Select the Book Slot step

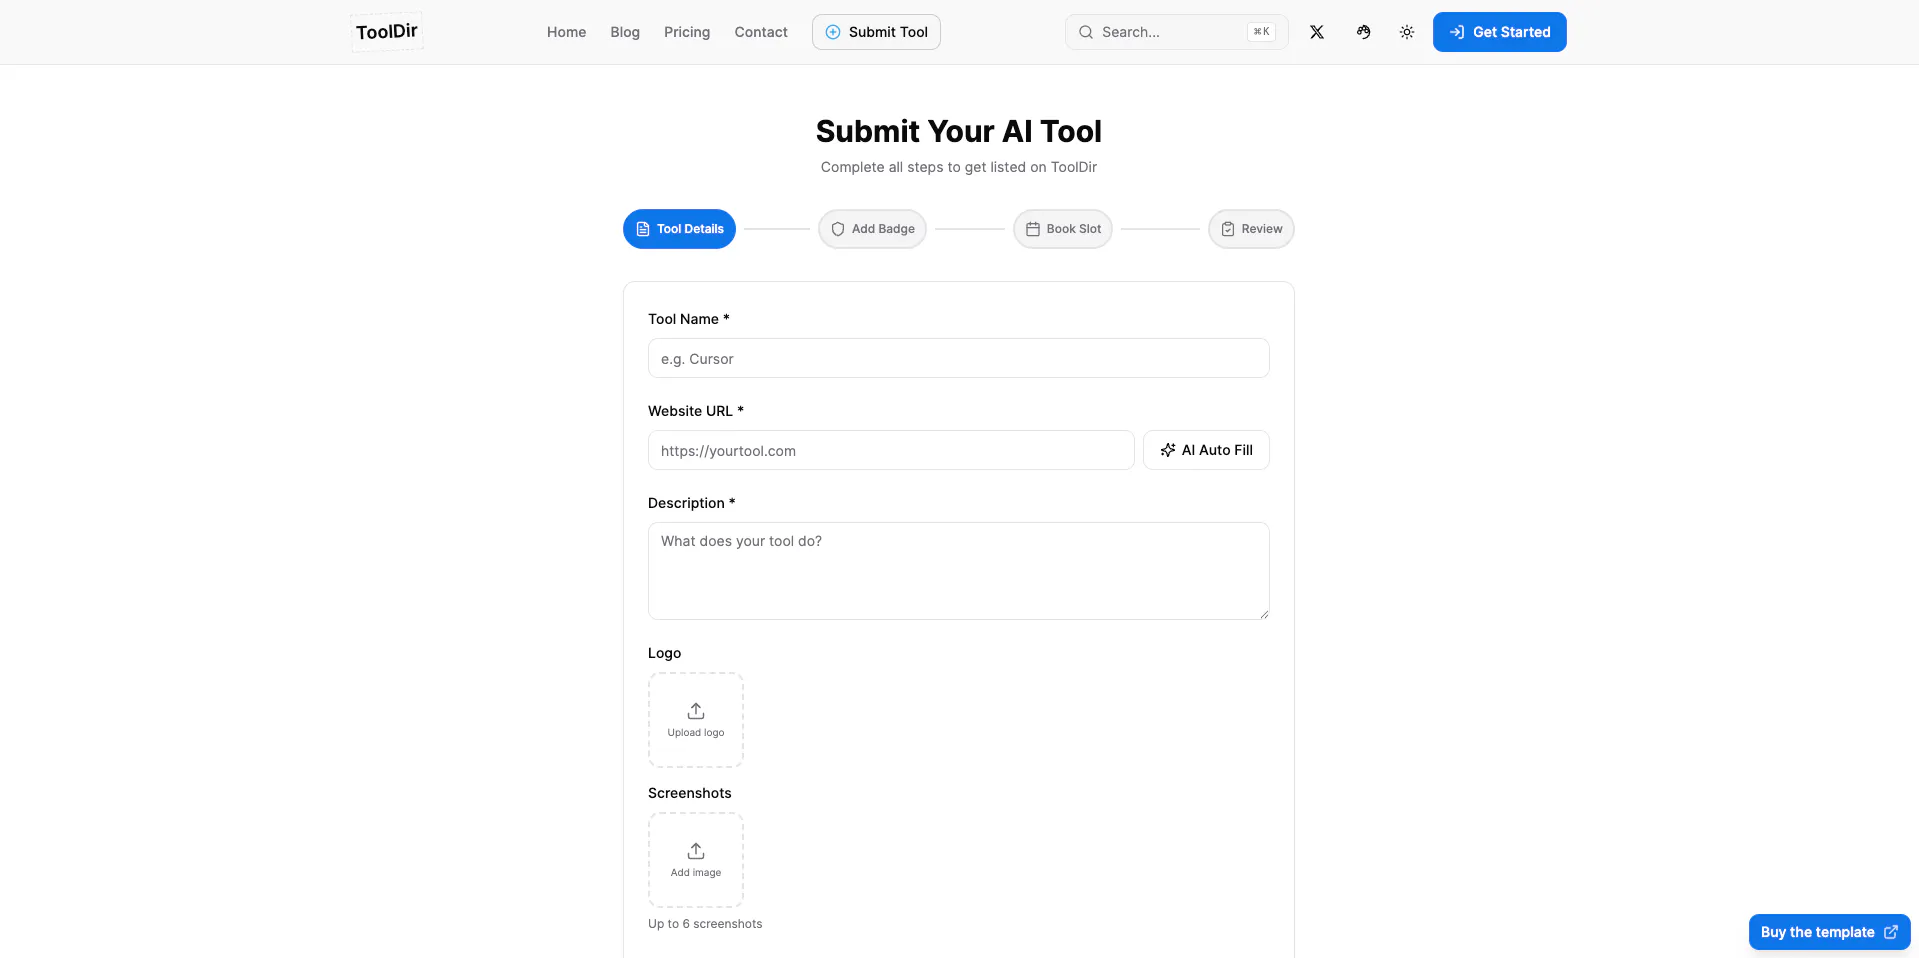click(x=1063, y=229)
